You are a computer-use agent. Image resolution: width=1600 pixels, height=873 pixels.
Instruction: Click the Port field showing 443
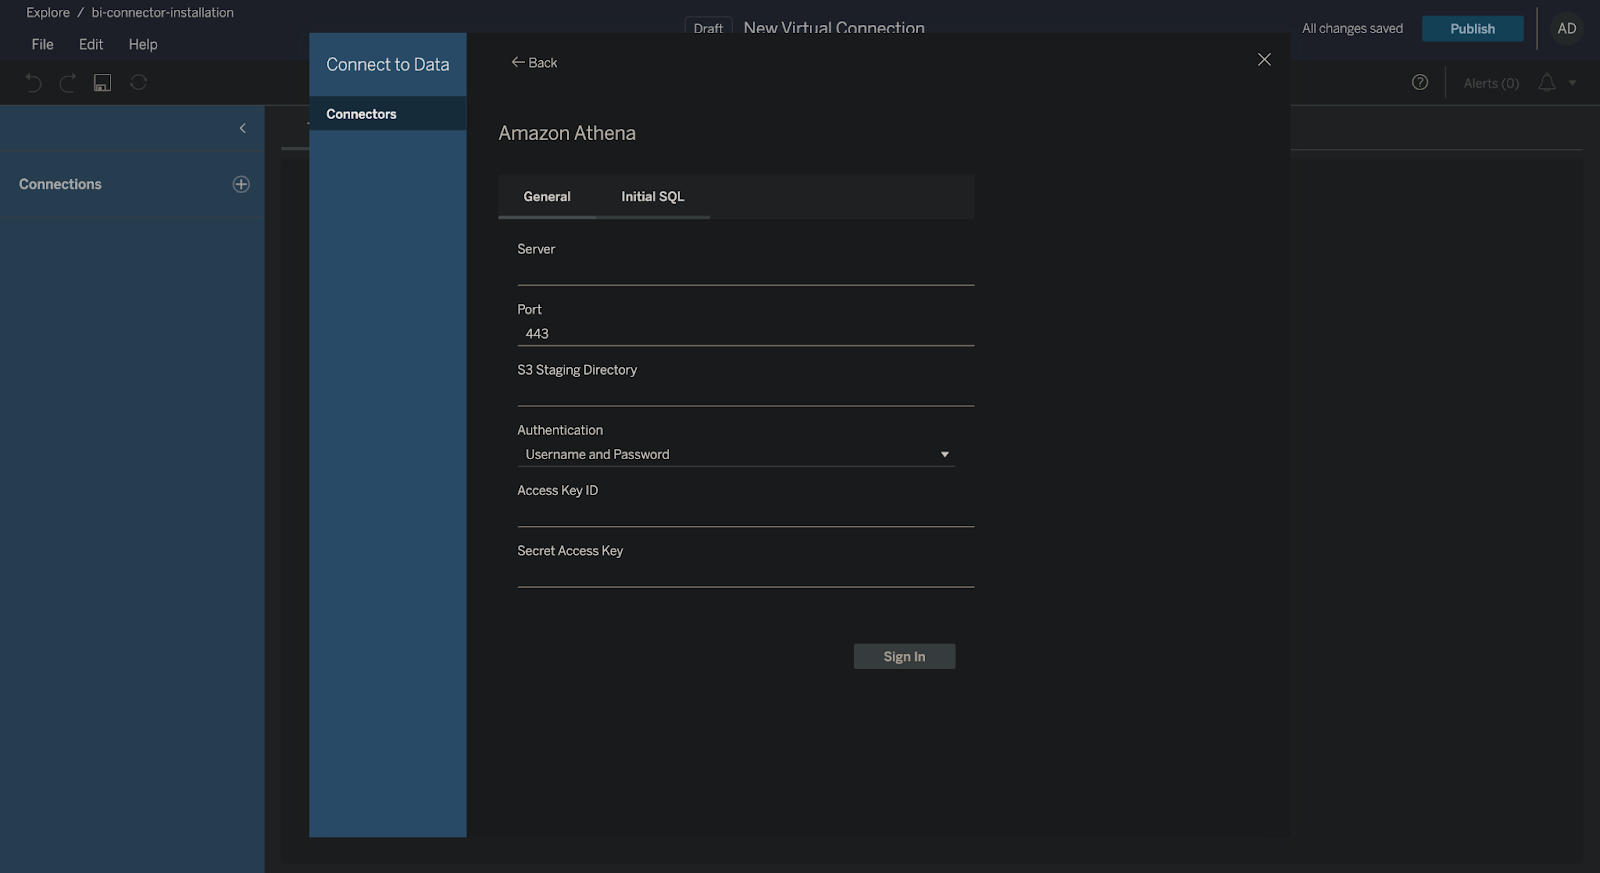point(746,333)
